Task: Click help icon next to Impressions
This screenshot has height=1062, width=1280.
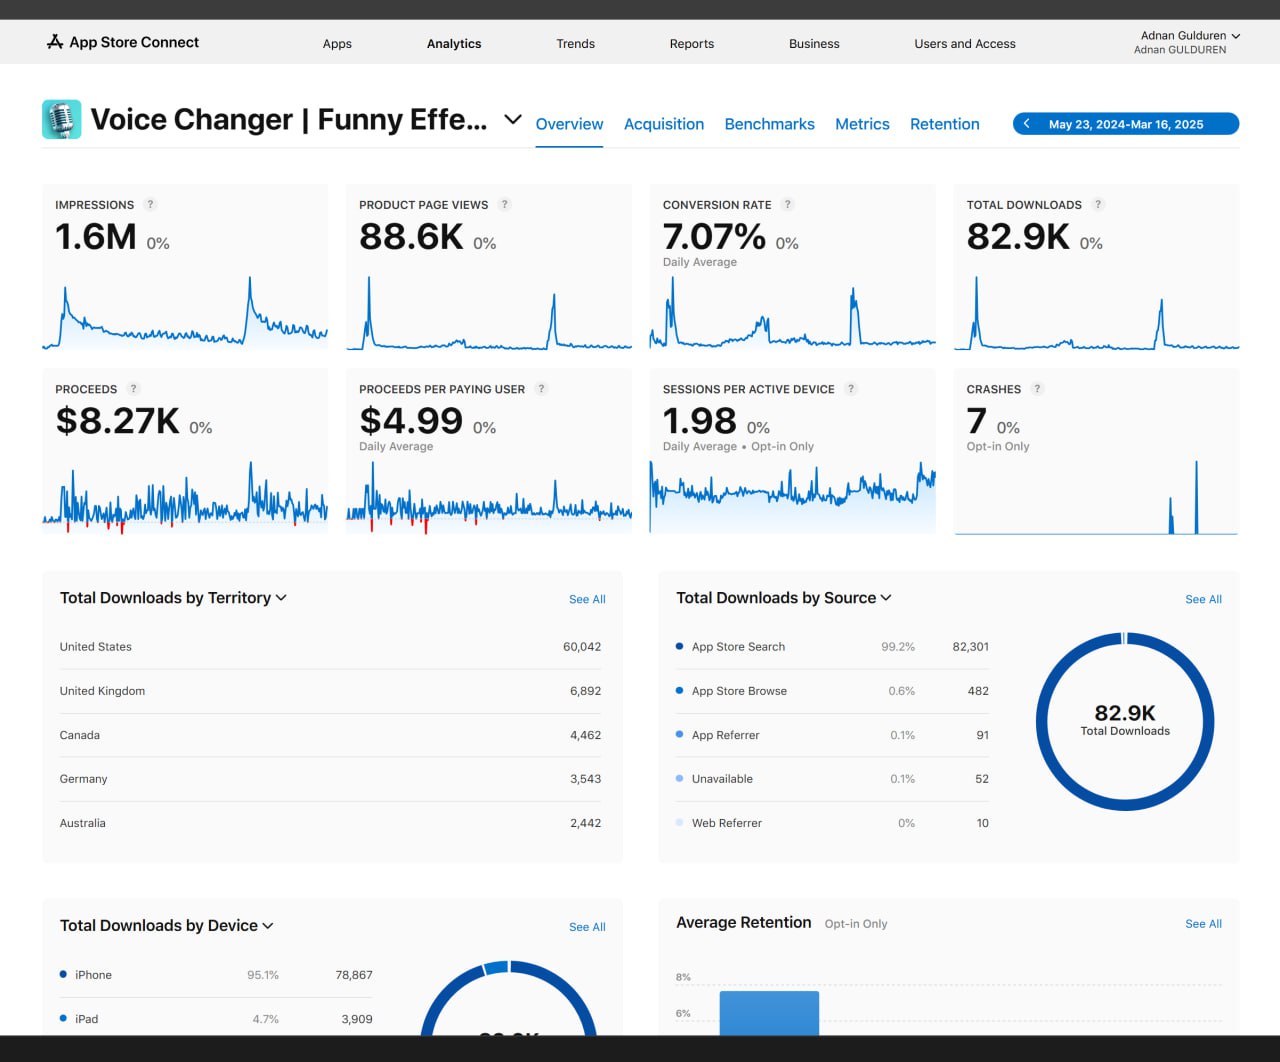Action: point(151,205)
